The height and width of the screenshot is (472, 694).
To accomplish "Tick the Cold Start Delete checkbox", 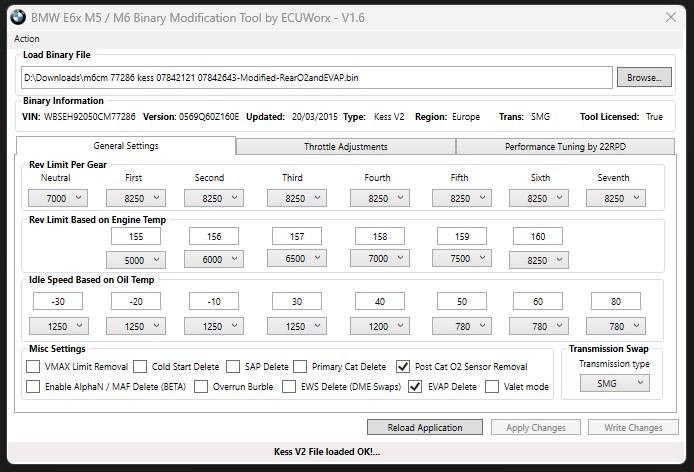I will [141, 367].
